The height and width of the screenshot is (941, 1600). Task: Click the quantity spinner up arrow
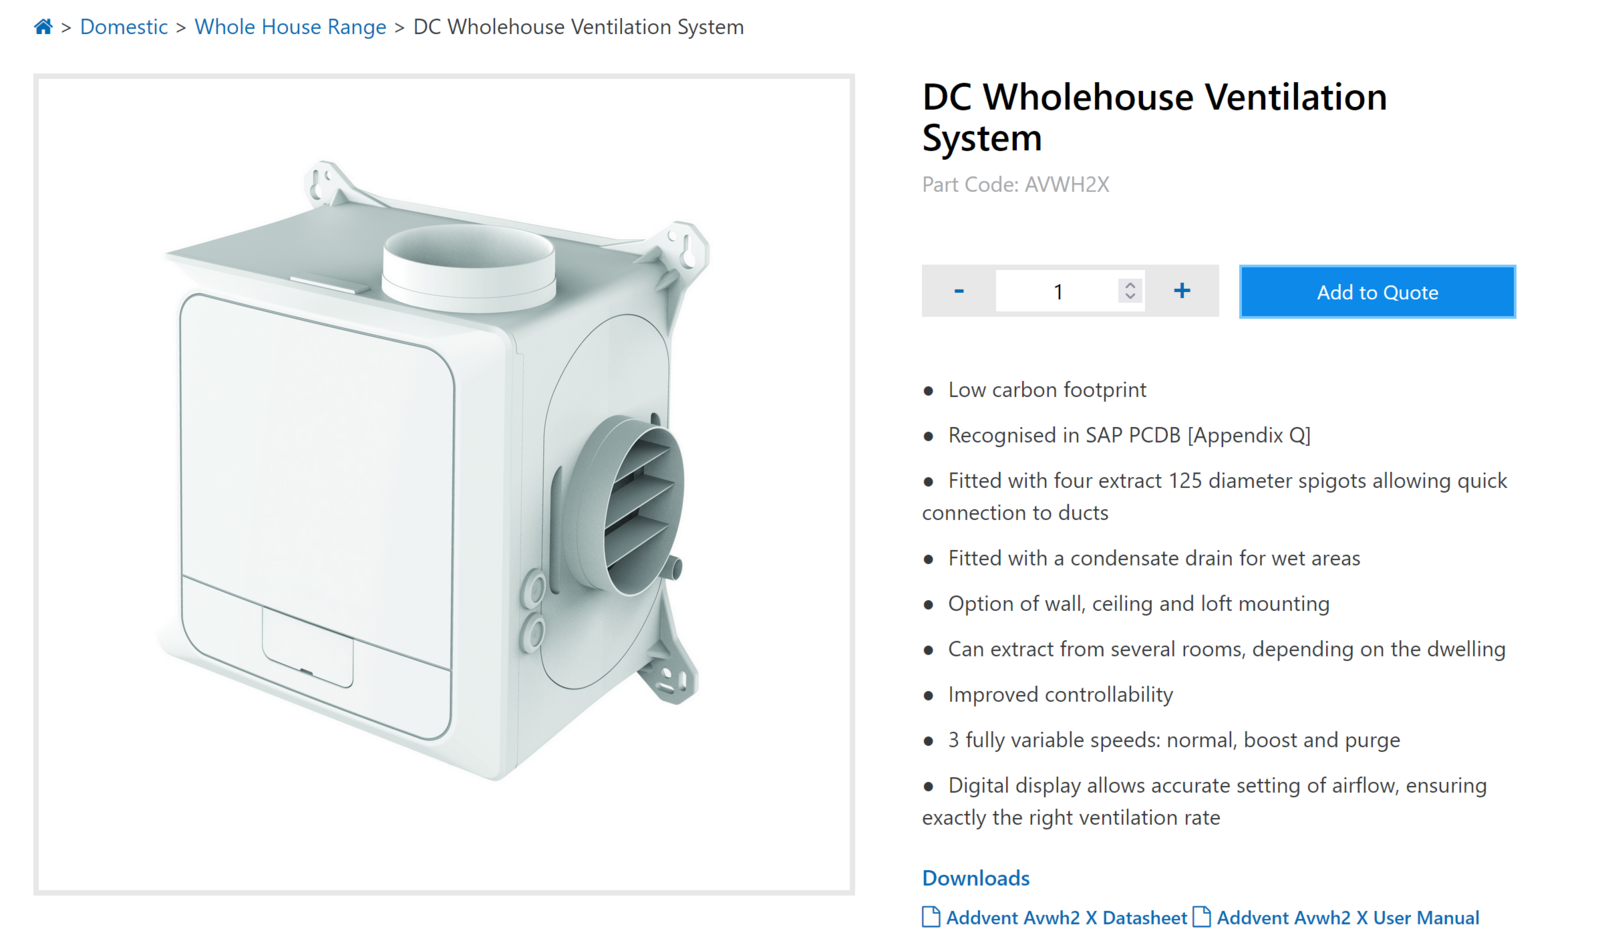pyautogui.click(x=1130, y=285)
